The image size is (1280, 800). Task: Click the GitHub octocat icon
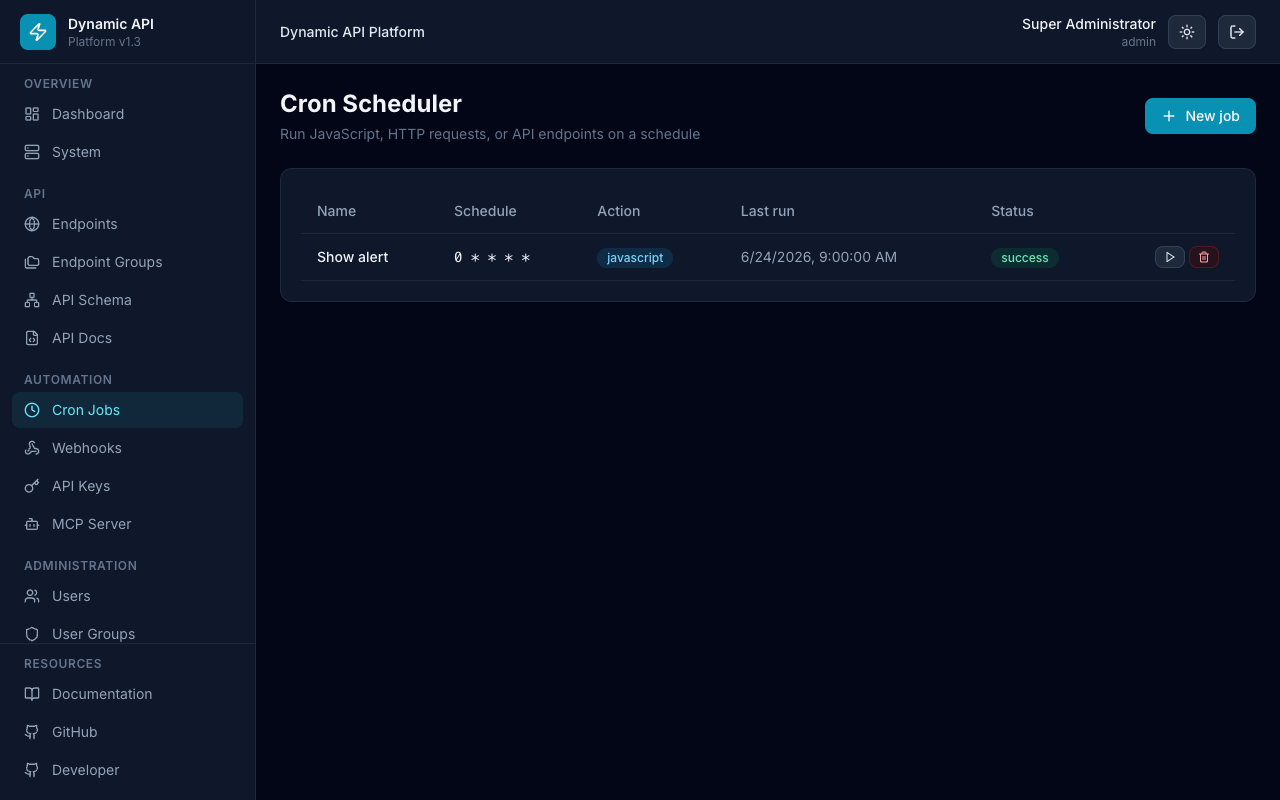coord(32,732)
